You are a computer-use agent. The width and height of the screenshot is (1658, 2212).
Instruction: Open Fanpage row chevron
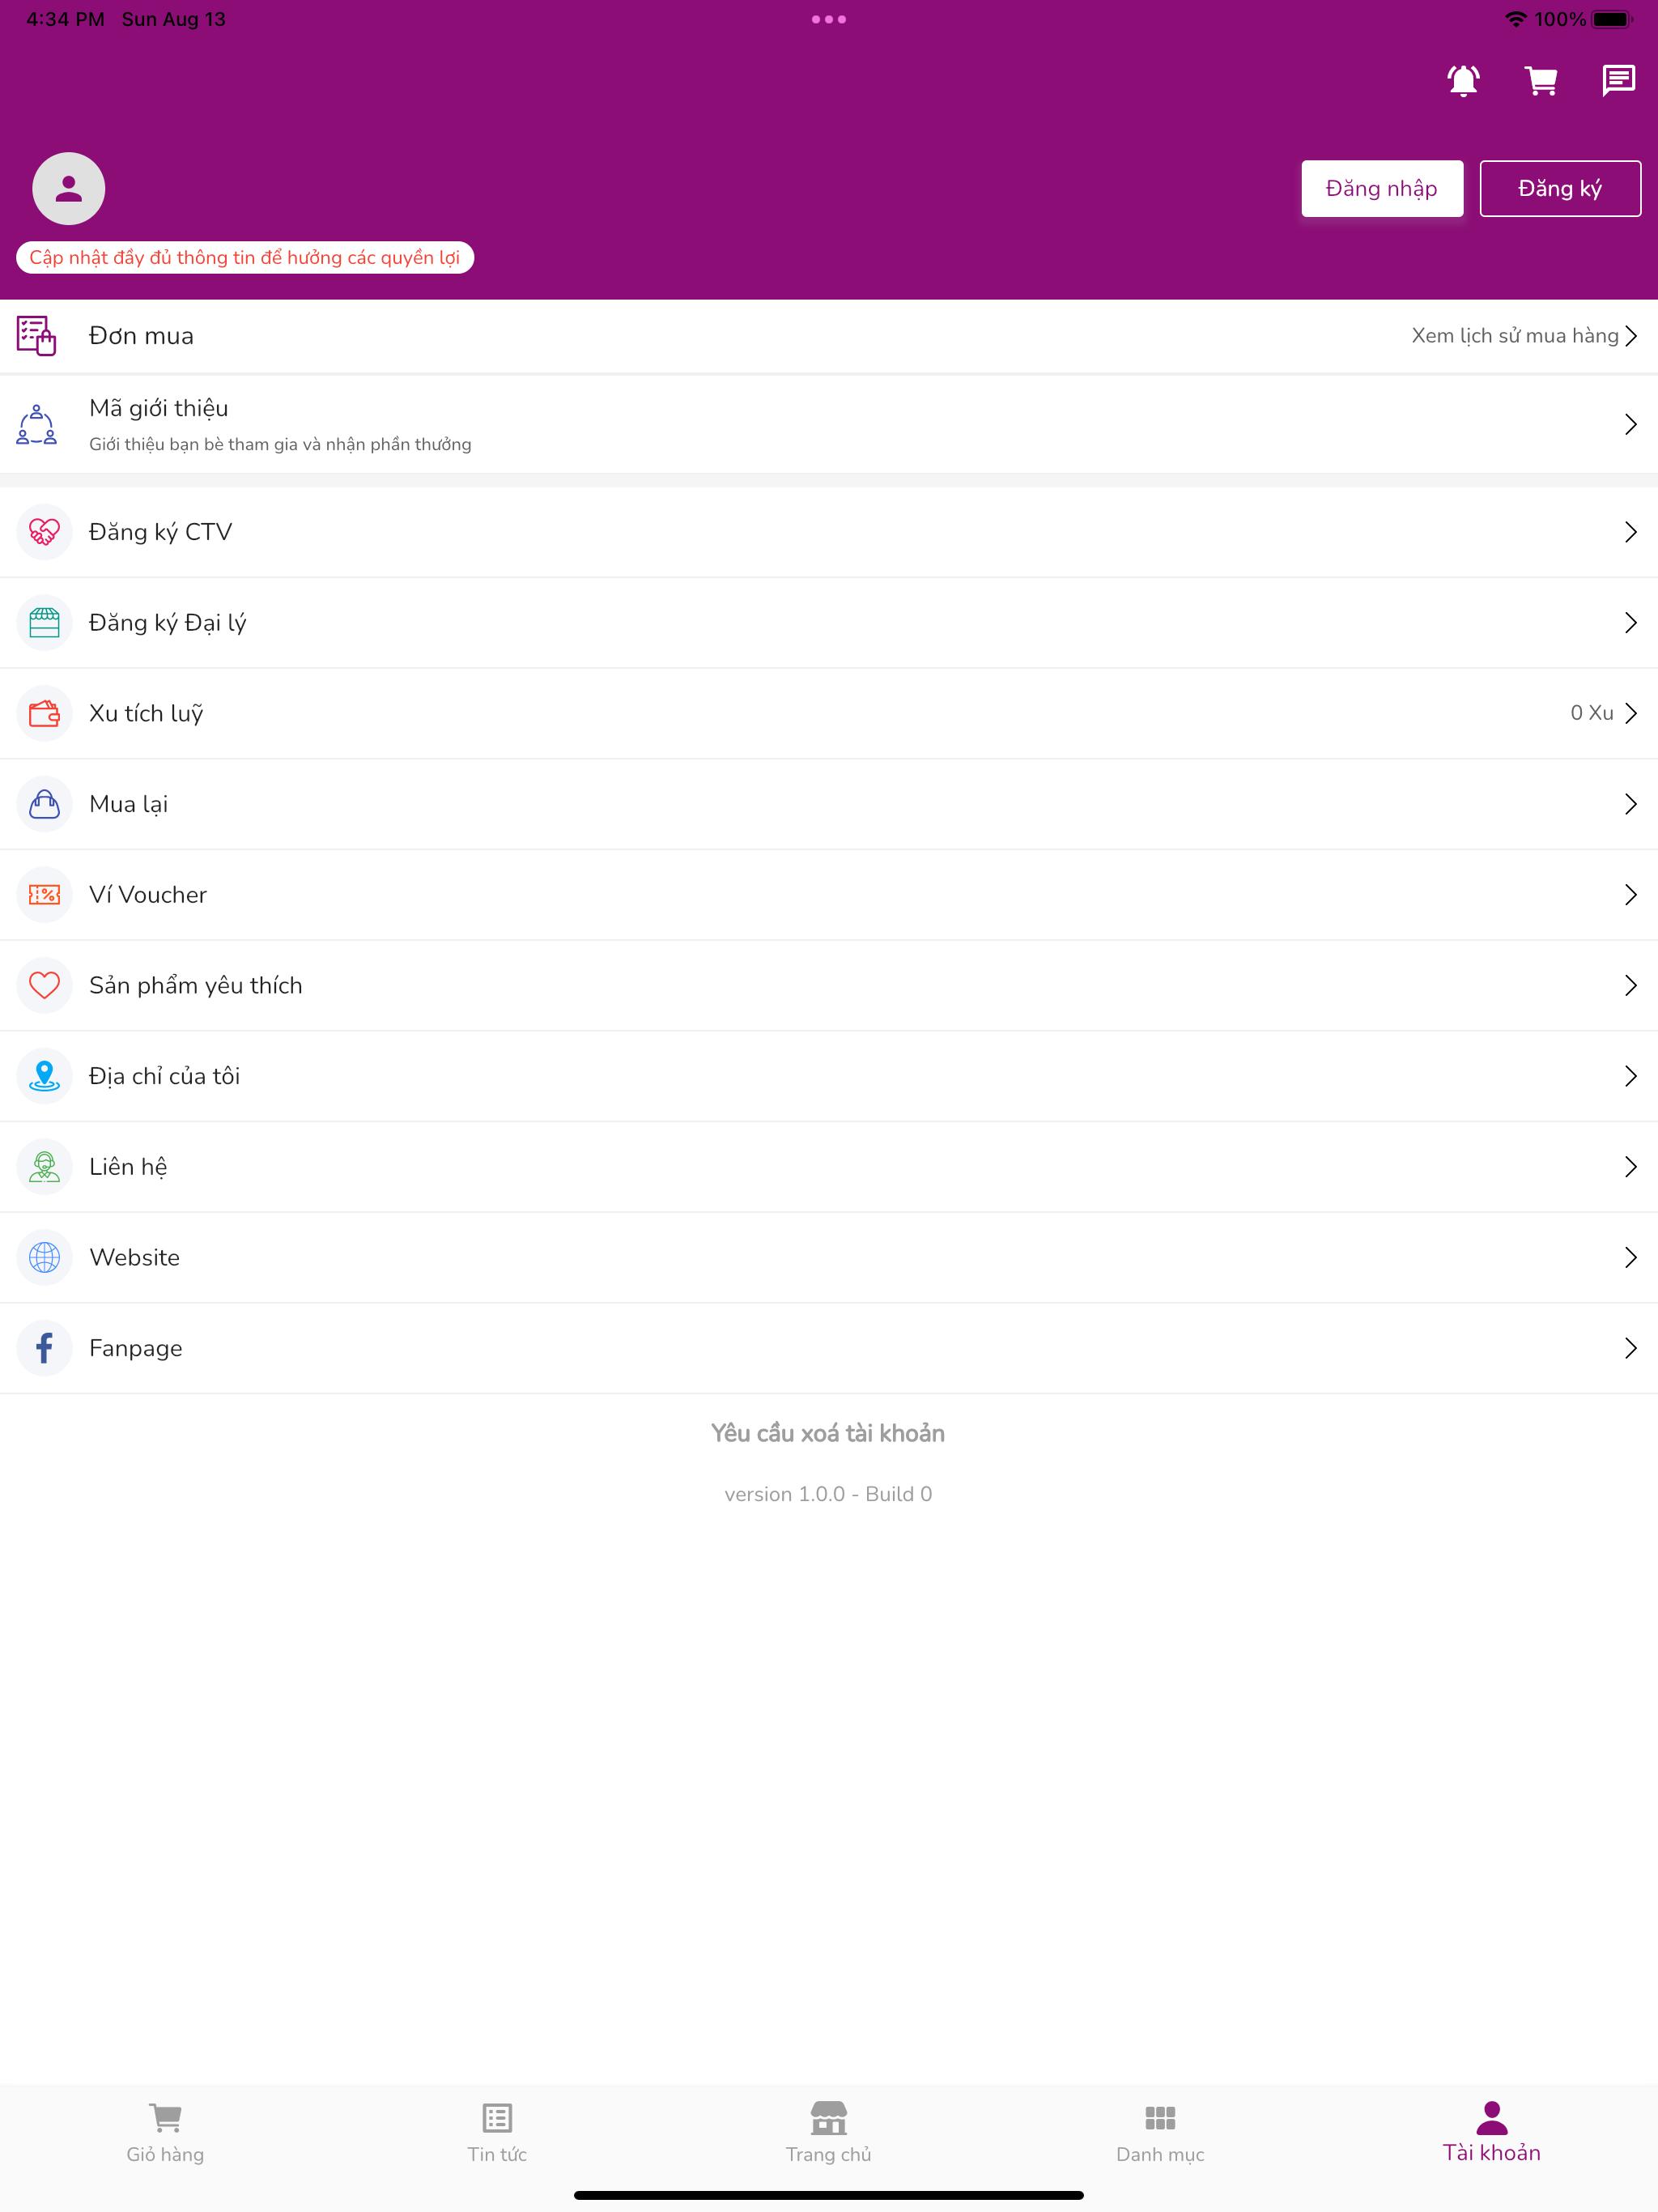pyautogui.click(x=1631, y=1348)
